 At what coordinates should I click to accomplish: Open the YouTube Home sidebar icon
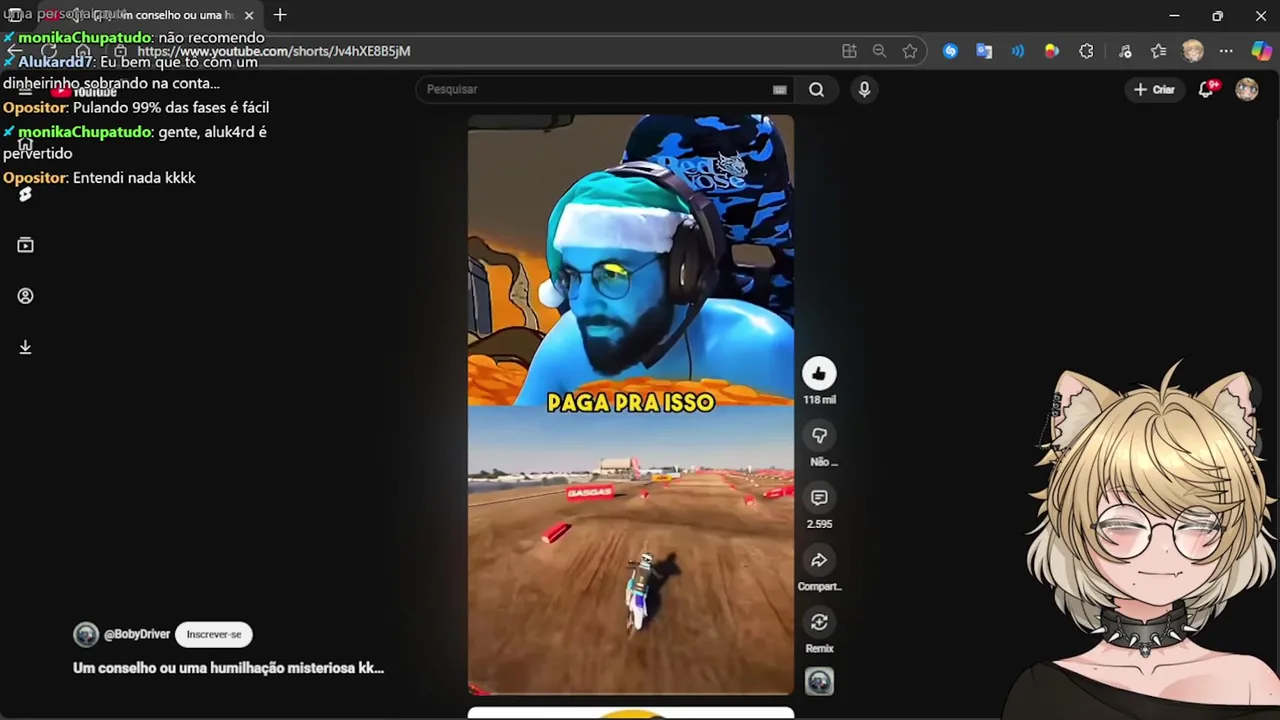25,143
